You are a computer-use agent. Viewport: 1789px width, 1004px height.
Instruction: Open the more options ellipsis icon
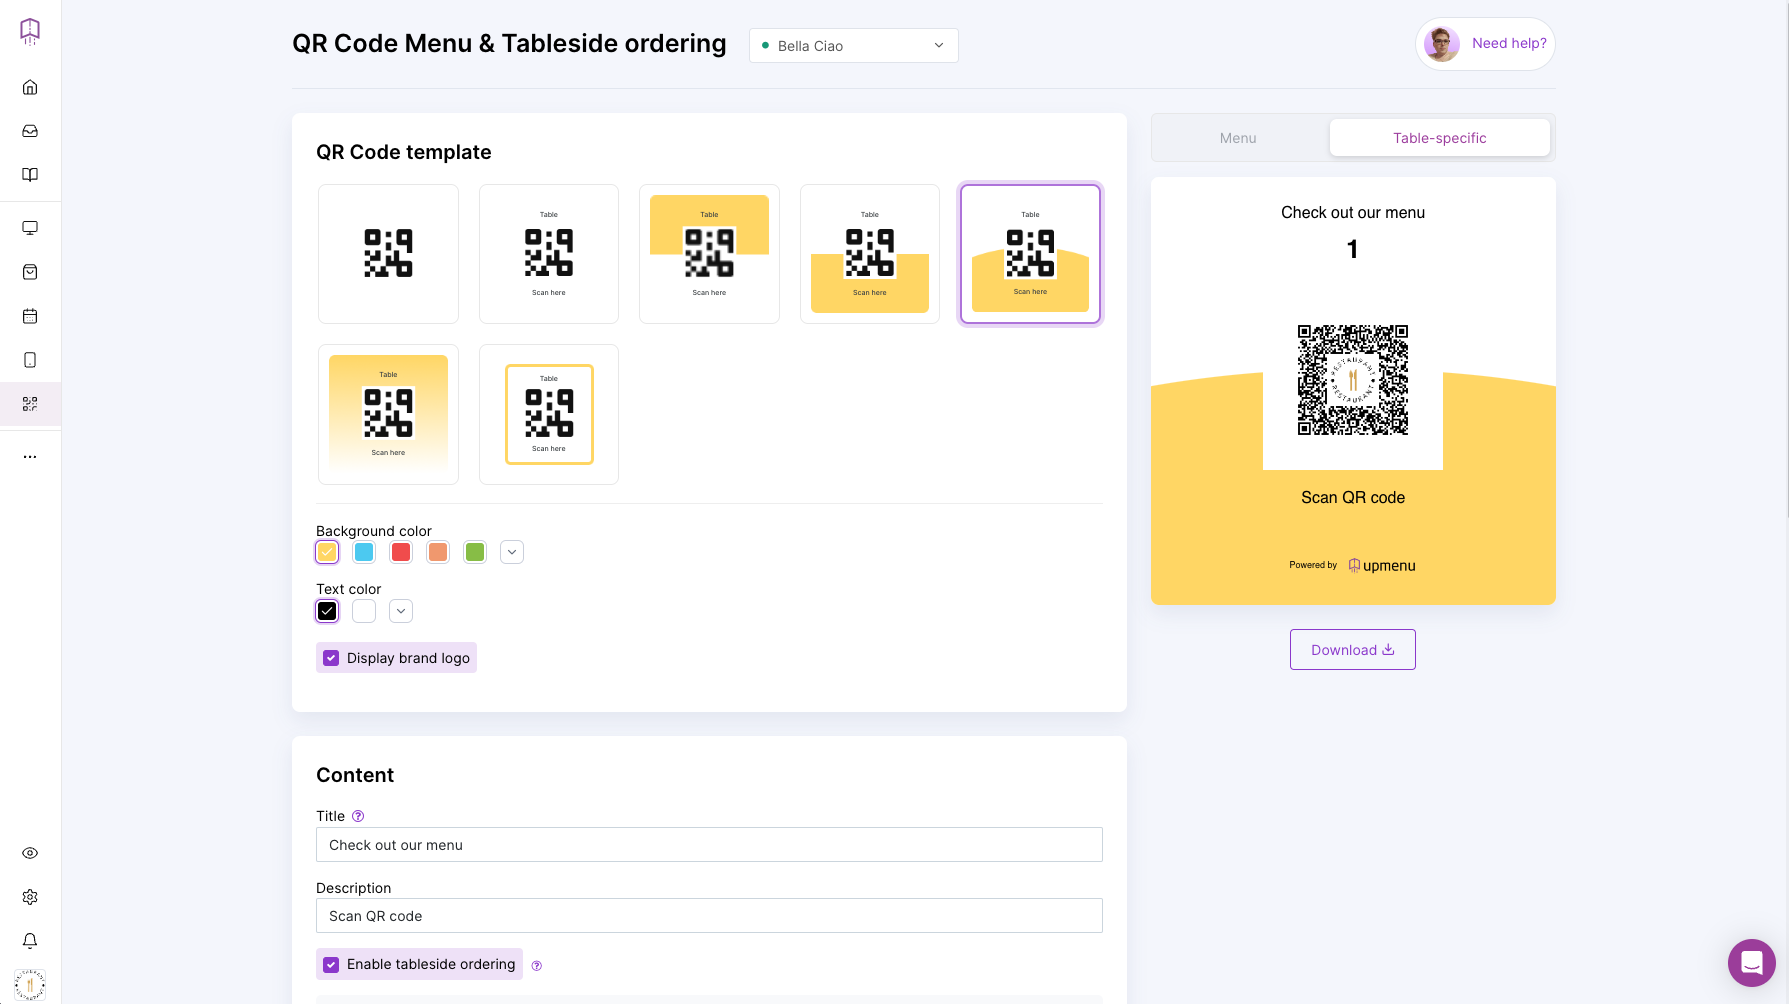30,457
